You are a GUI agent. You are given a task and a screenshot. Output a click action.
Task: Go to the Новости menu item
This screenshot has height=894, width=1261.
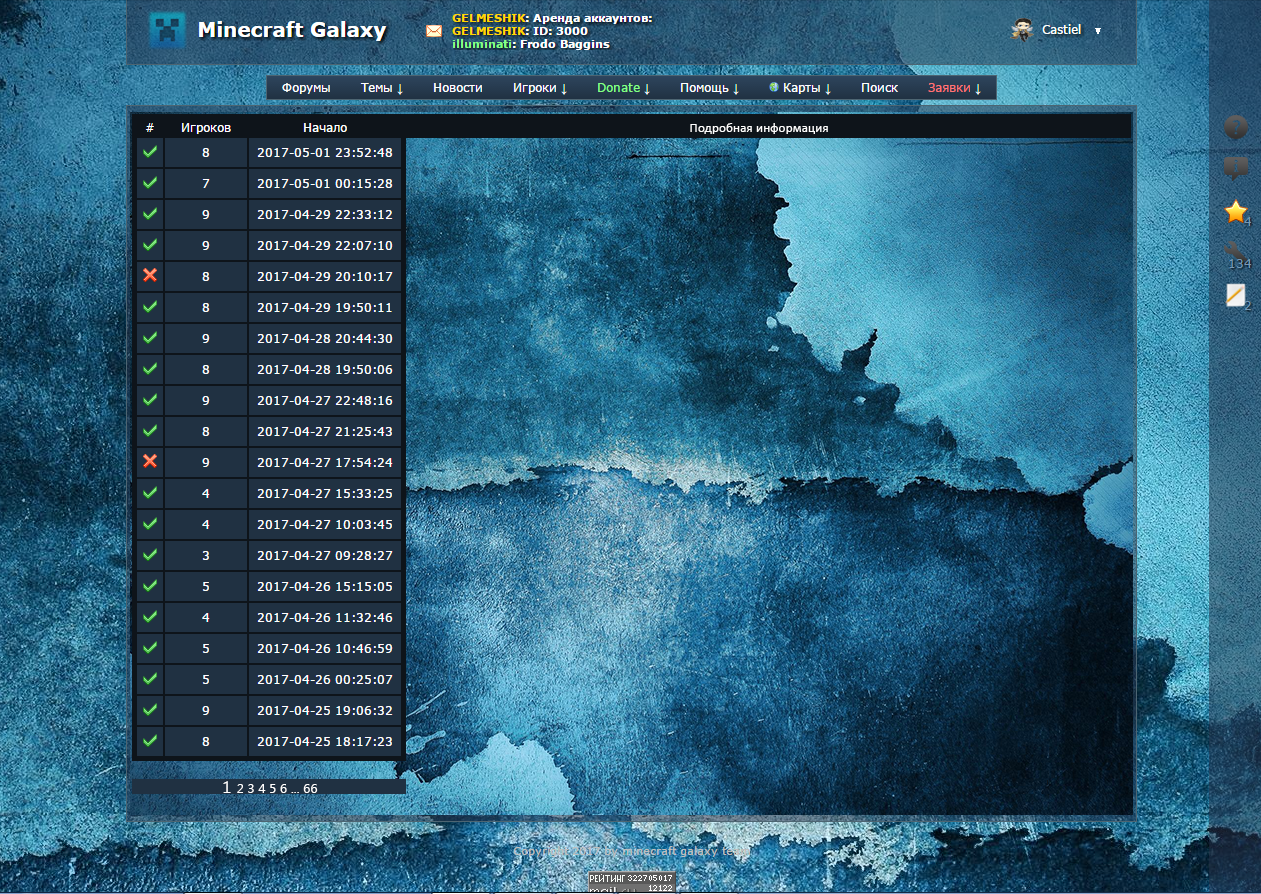[x=457, y=88]
